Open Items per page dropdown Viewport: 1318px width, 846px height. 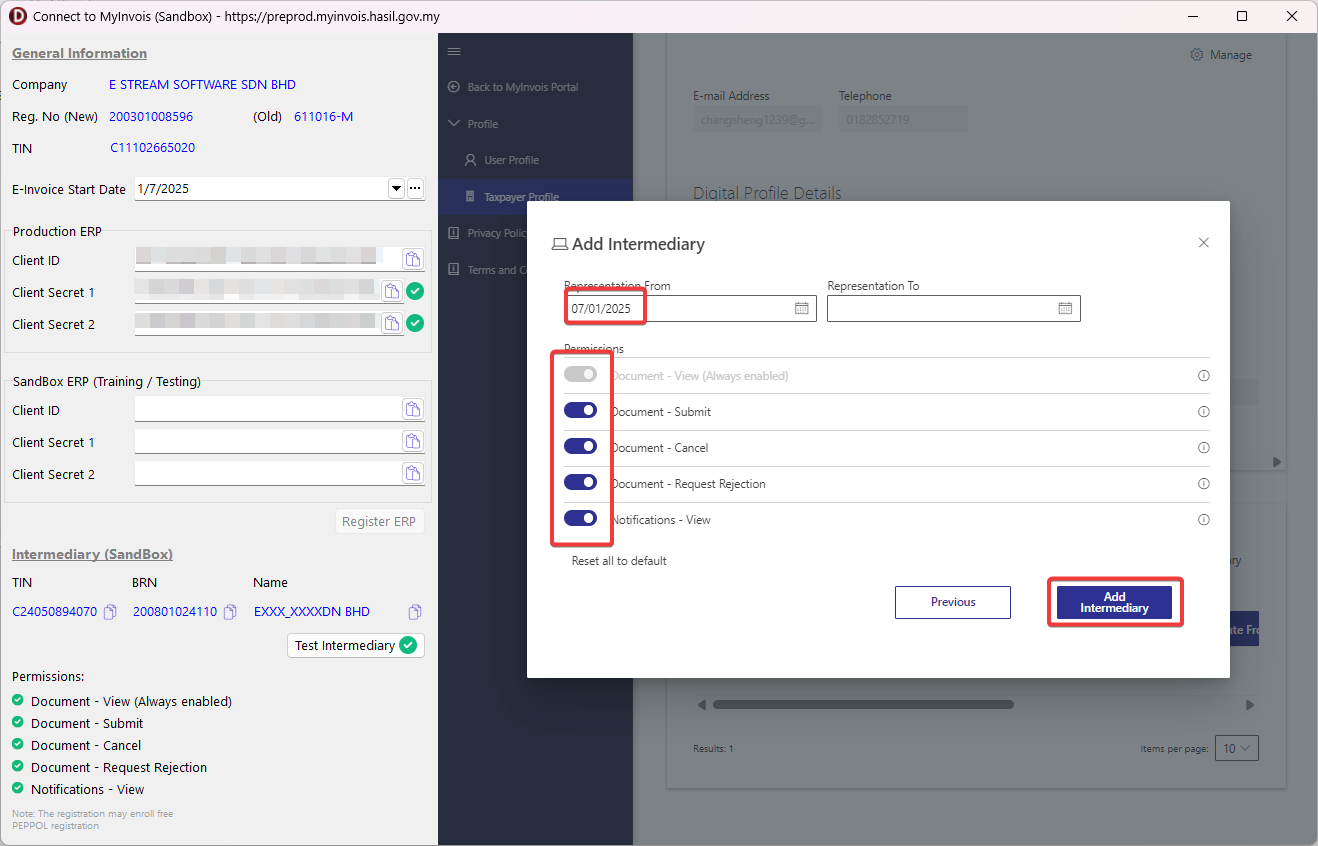click(x=1236, y=748)
